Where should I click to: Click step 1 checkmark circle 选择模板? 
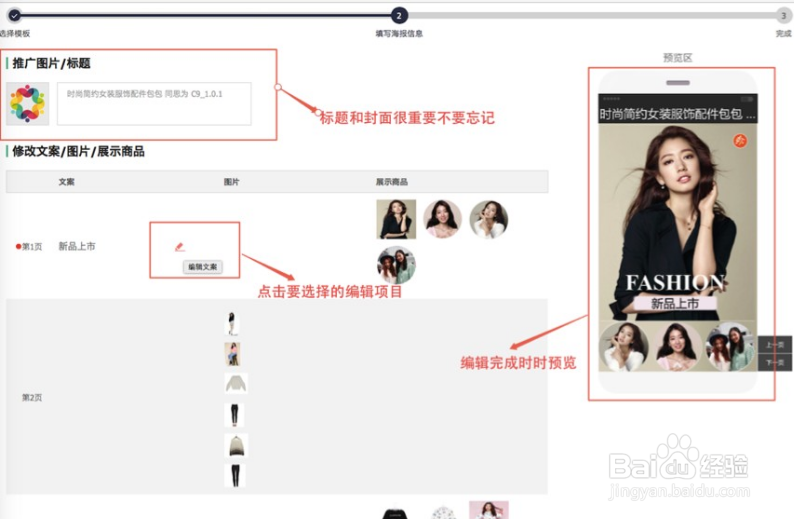(x=15, y=16)
